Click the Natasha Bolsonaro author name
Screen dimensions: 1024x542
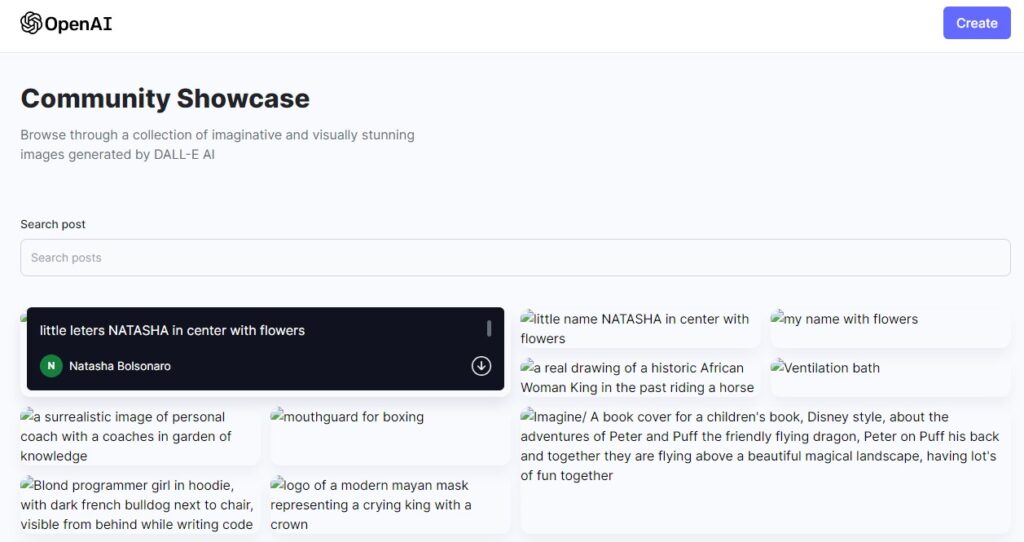(x=120, y=366)
